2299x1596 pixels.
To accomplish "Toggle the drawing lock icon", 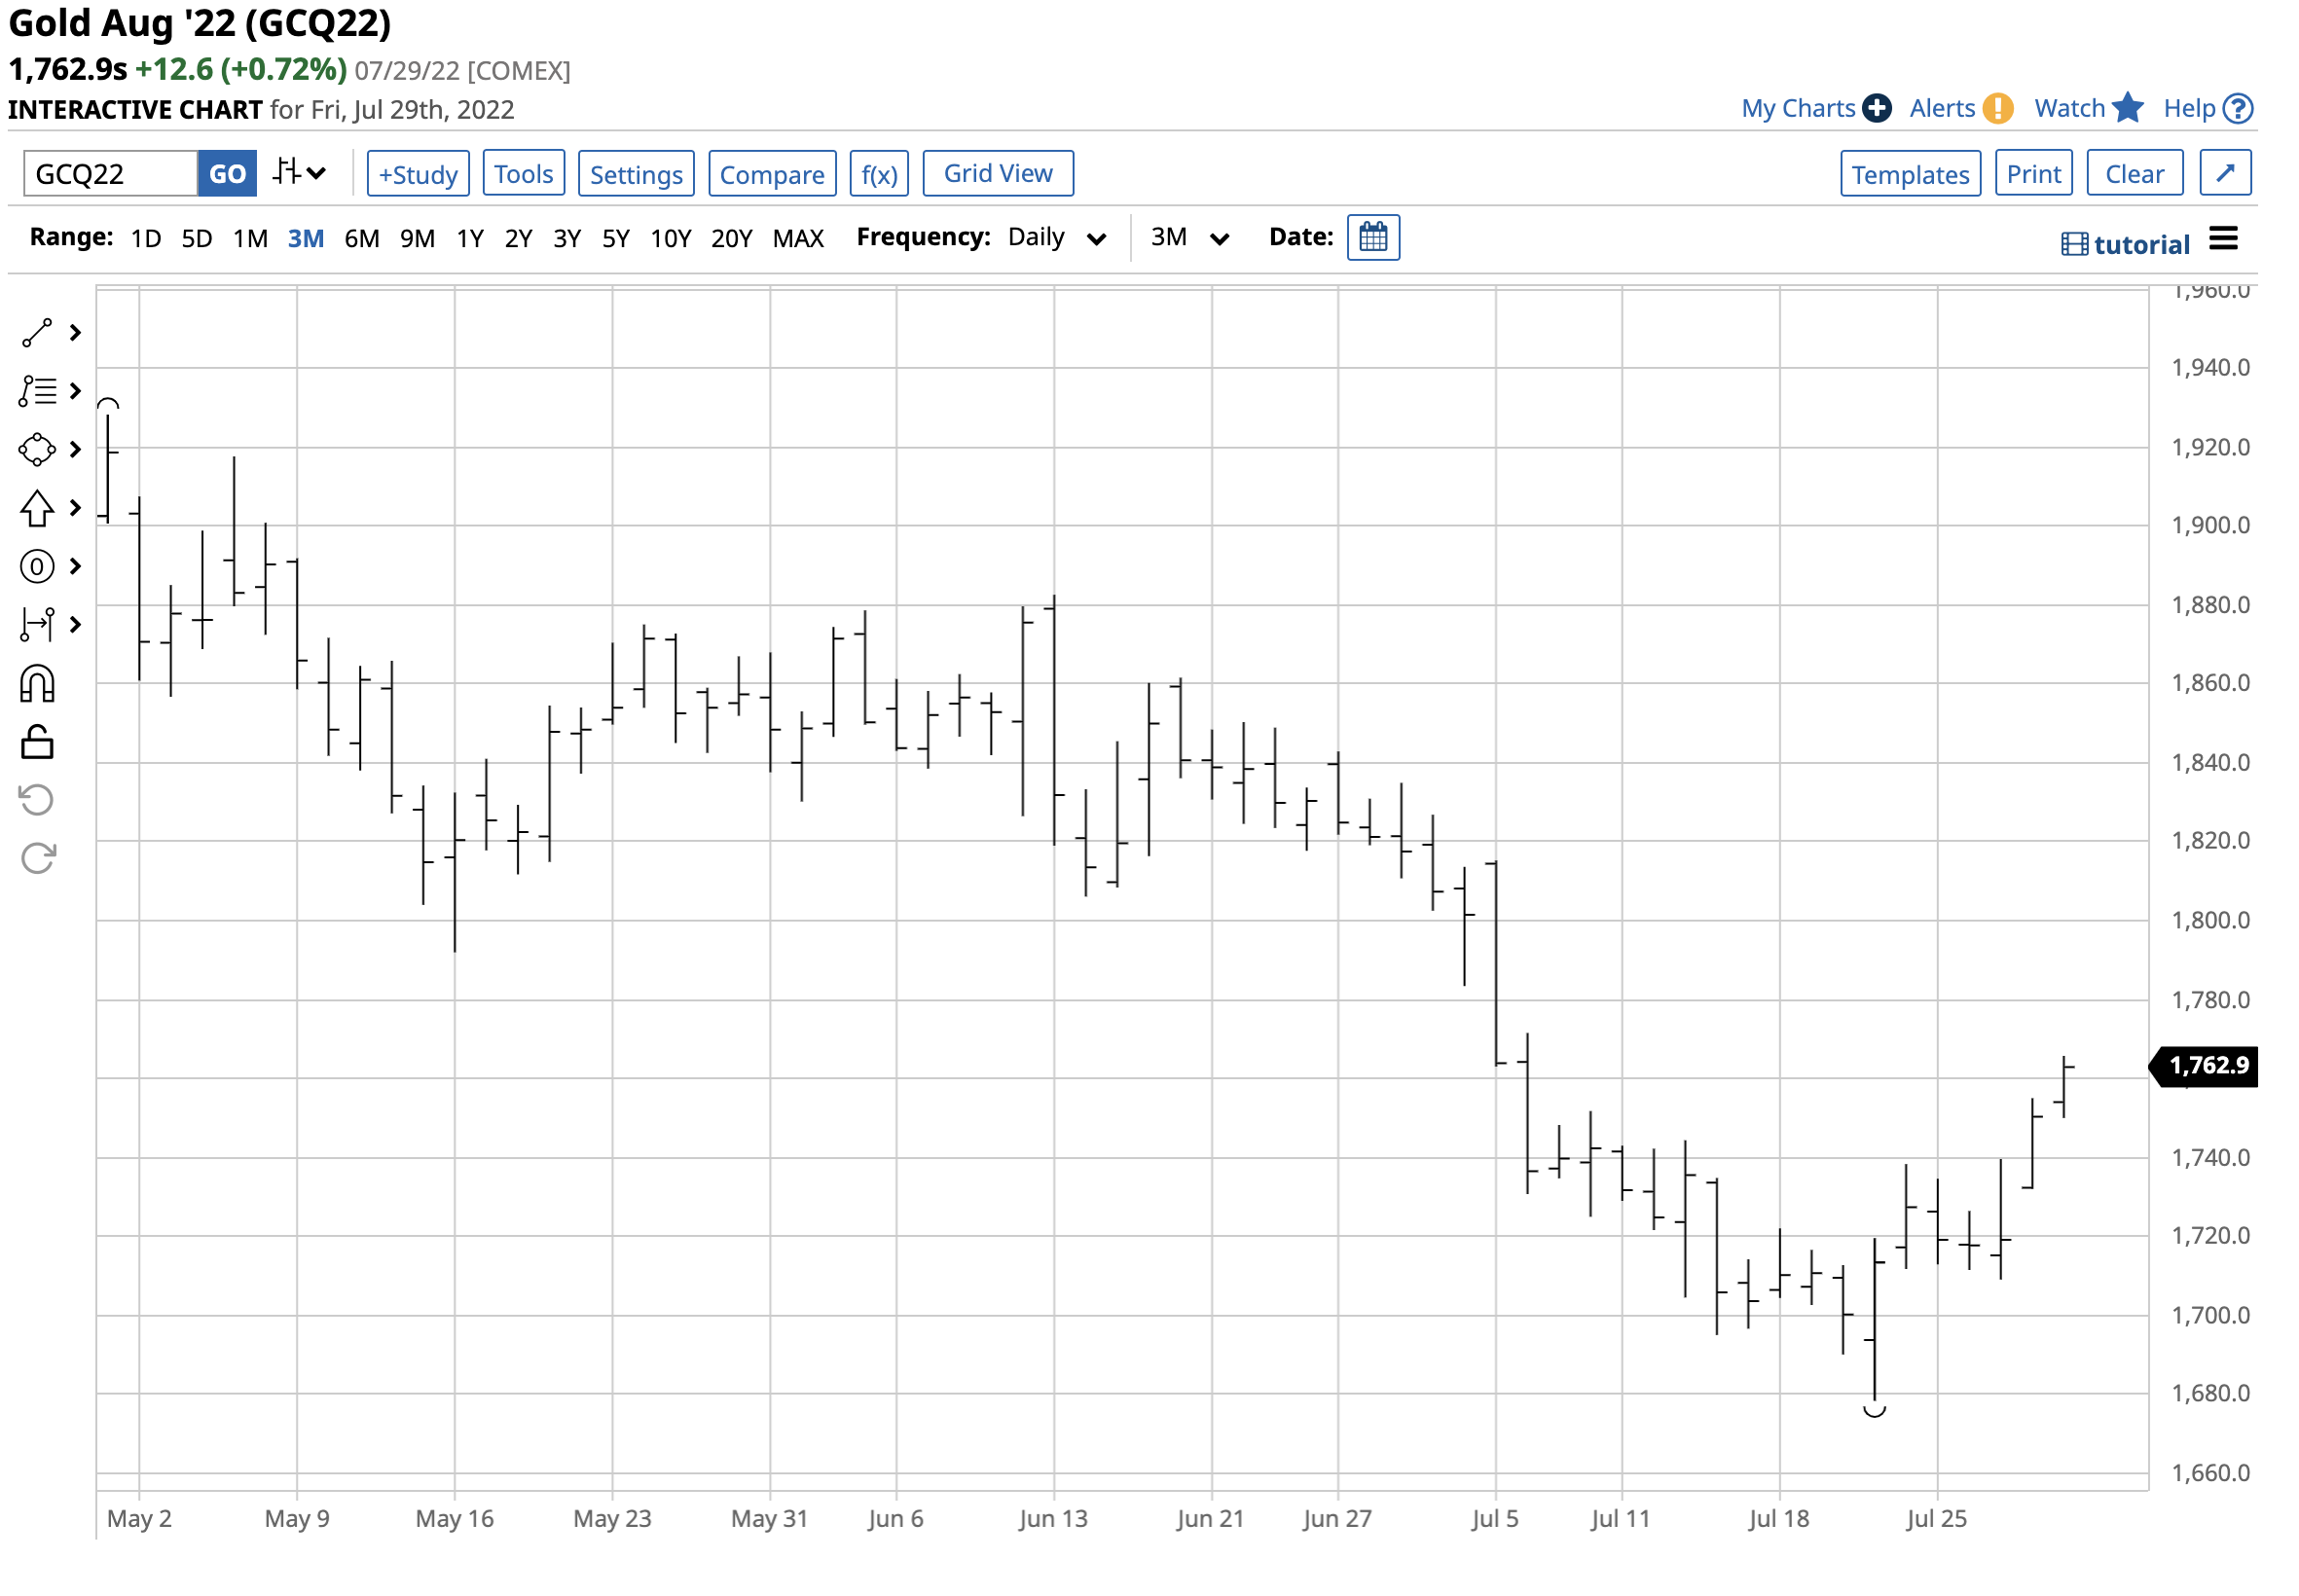I will click(x=37, y=743).
